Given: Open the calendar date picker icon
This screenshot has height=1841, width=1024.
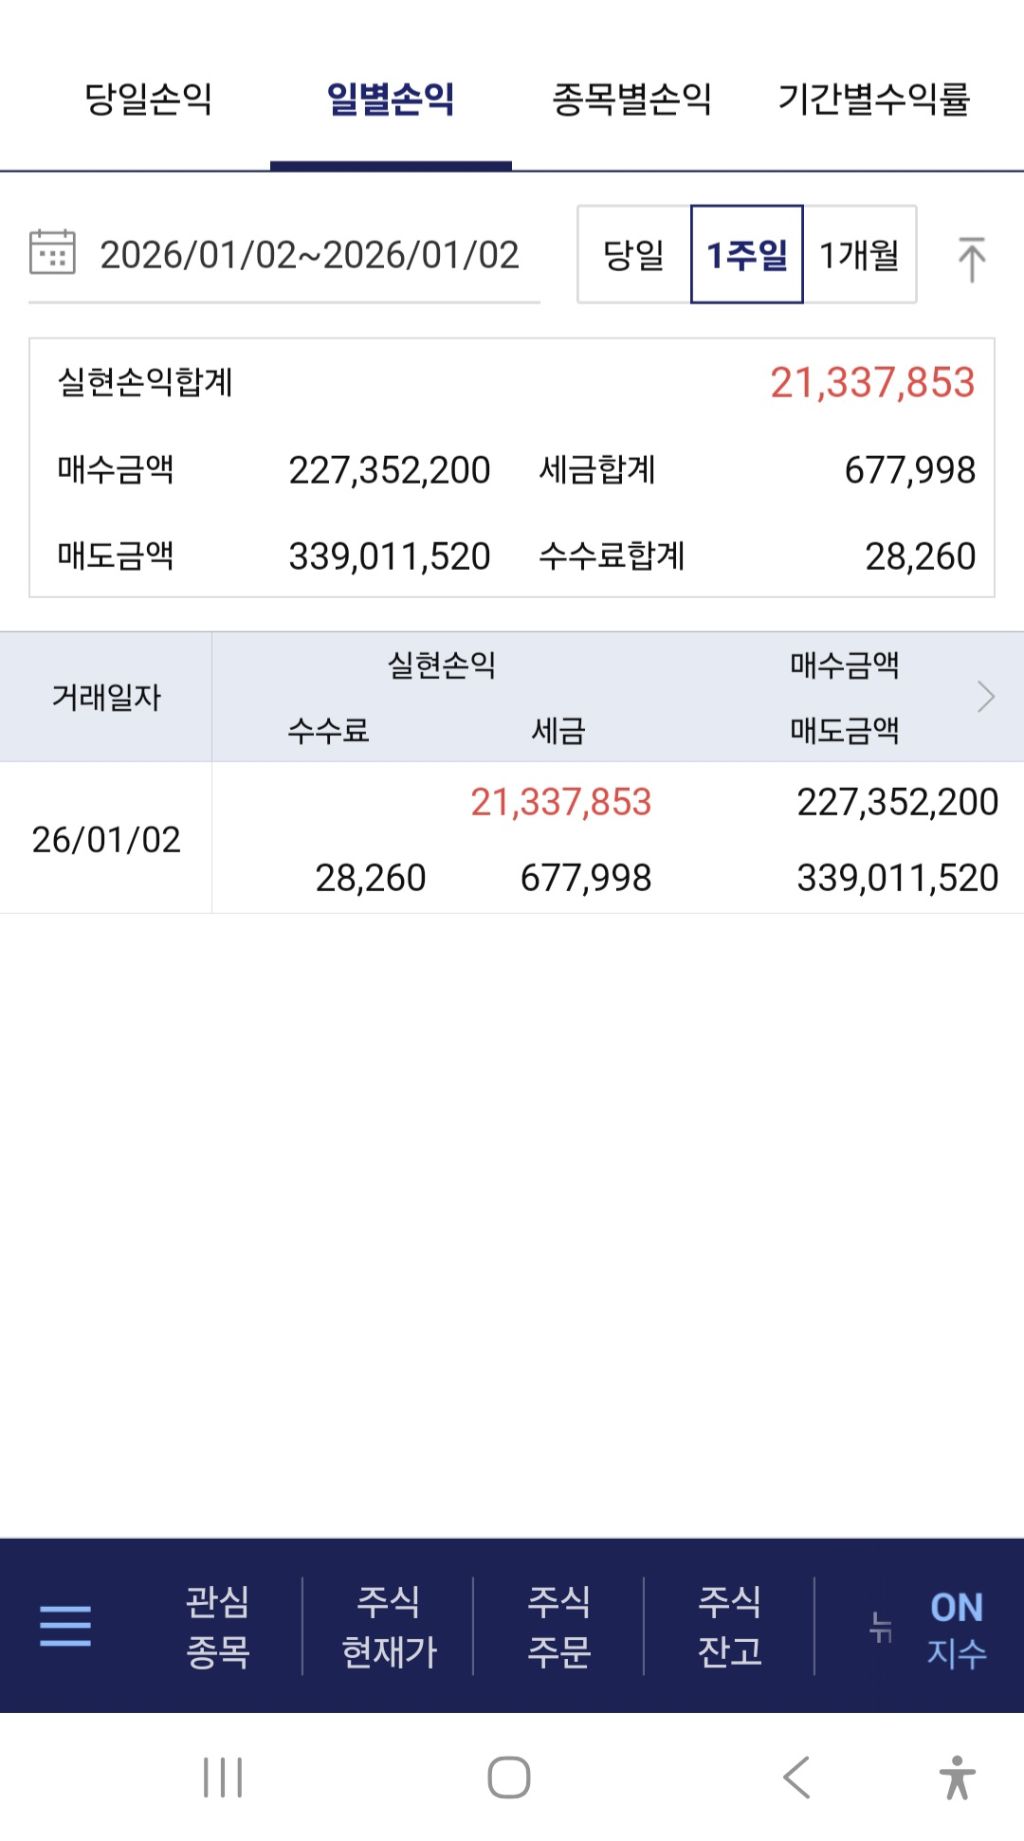Looking at the screenshot, I should pos(52,253).
